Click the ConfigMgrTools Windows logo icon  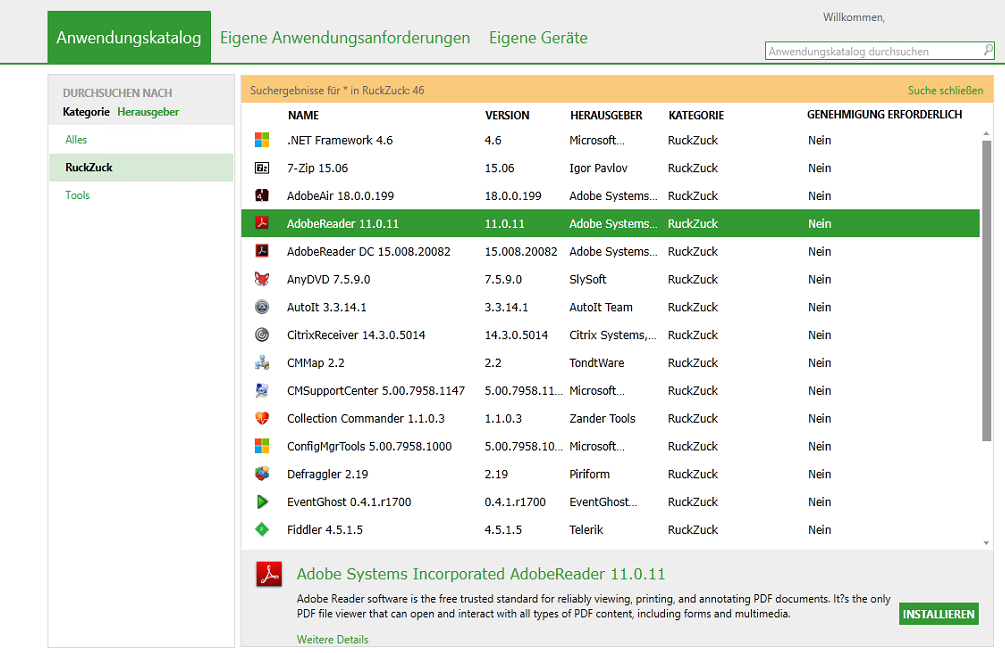tap(262, 445)
